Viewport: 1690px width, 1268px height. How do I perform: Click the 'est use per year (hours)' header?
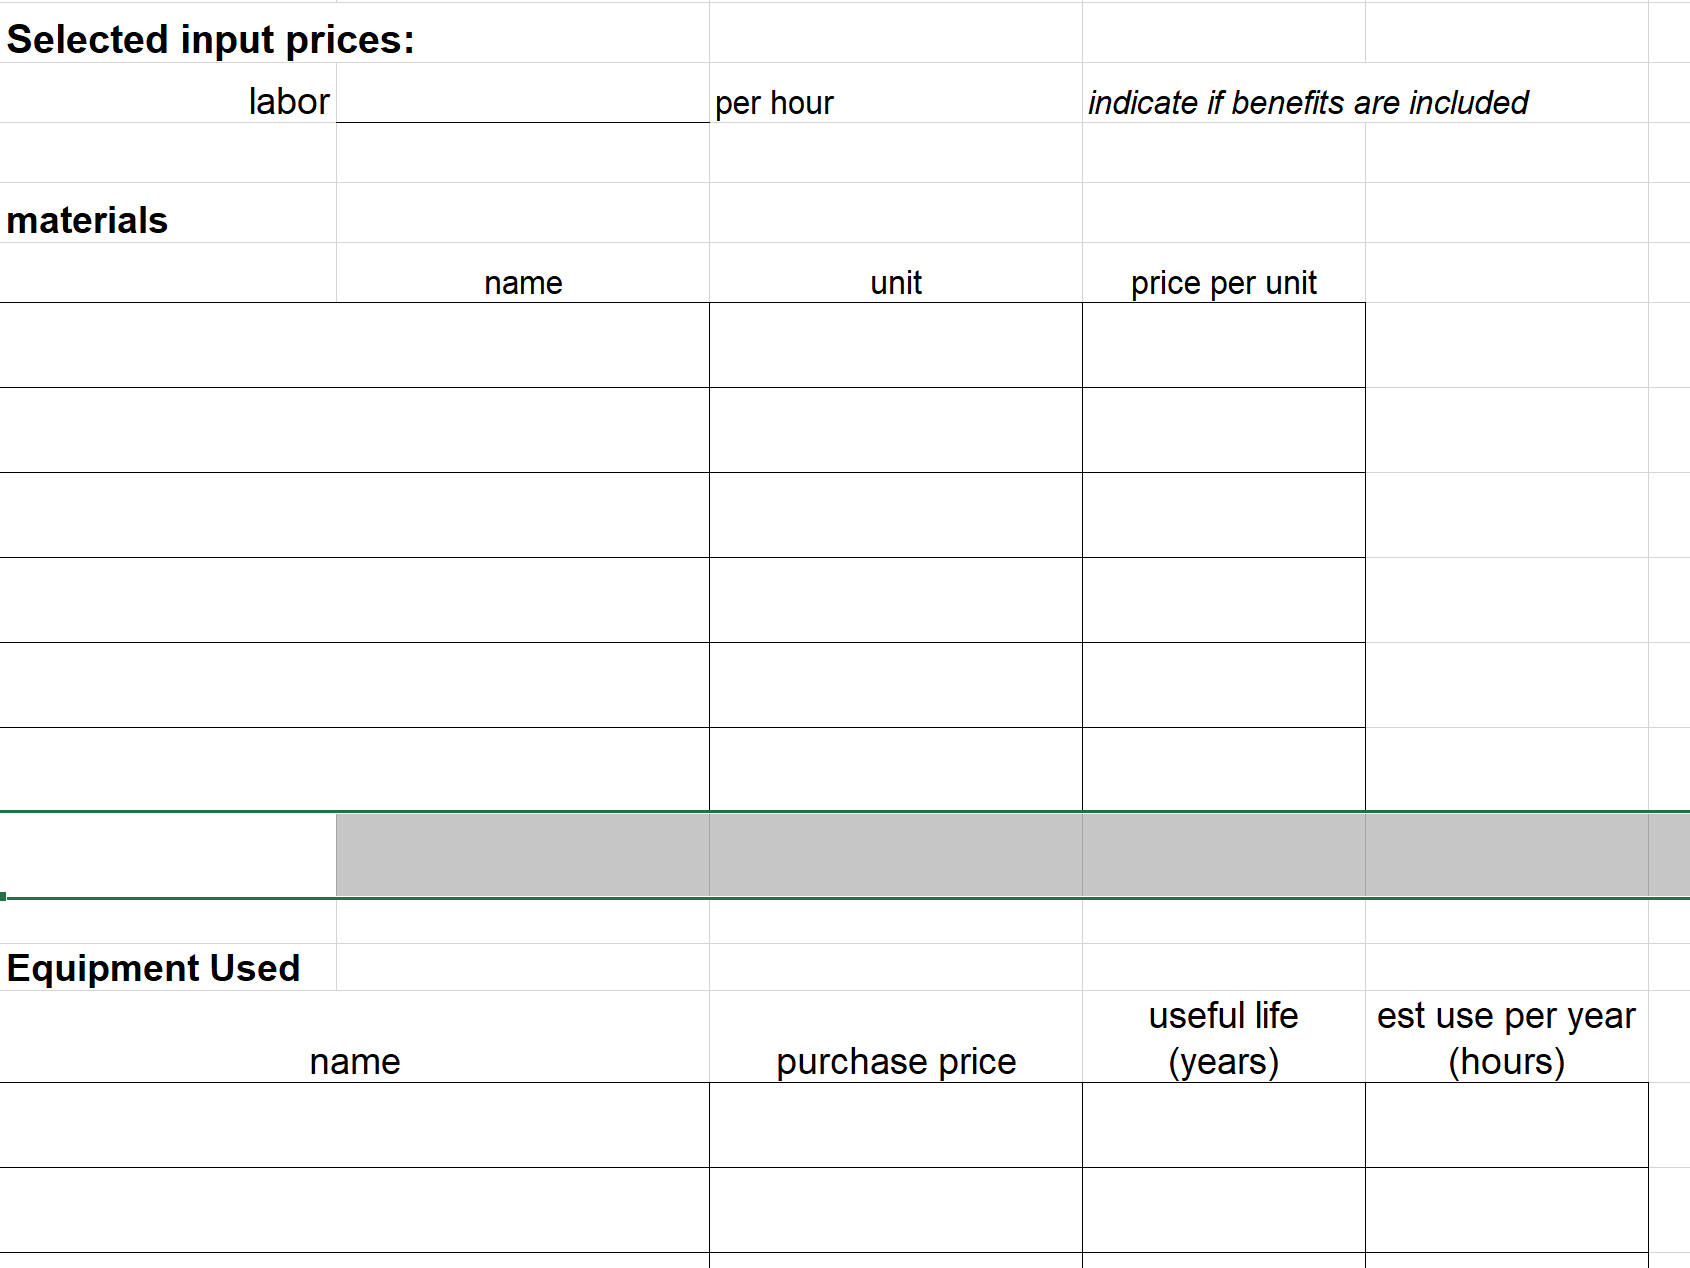pyautogui.click(x=1507, y=1037)
